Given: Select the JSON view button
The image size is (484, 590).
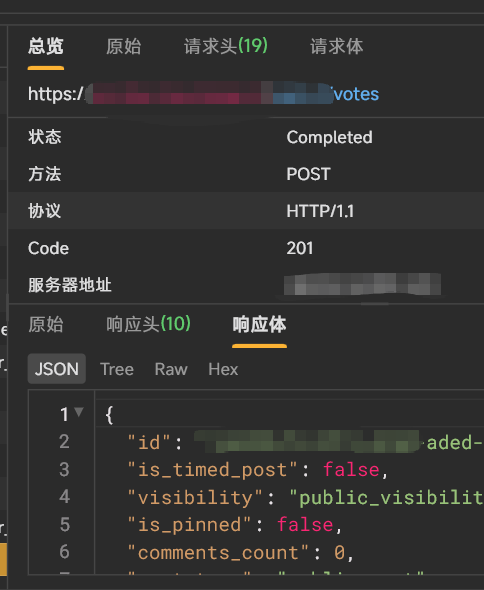Looking at the screenshot, I should coord(57,369).
